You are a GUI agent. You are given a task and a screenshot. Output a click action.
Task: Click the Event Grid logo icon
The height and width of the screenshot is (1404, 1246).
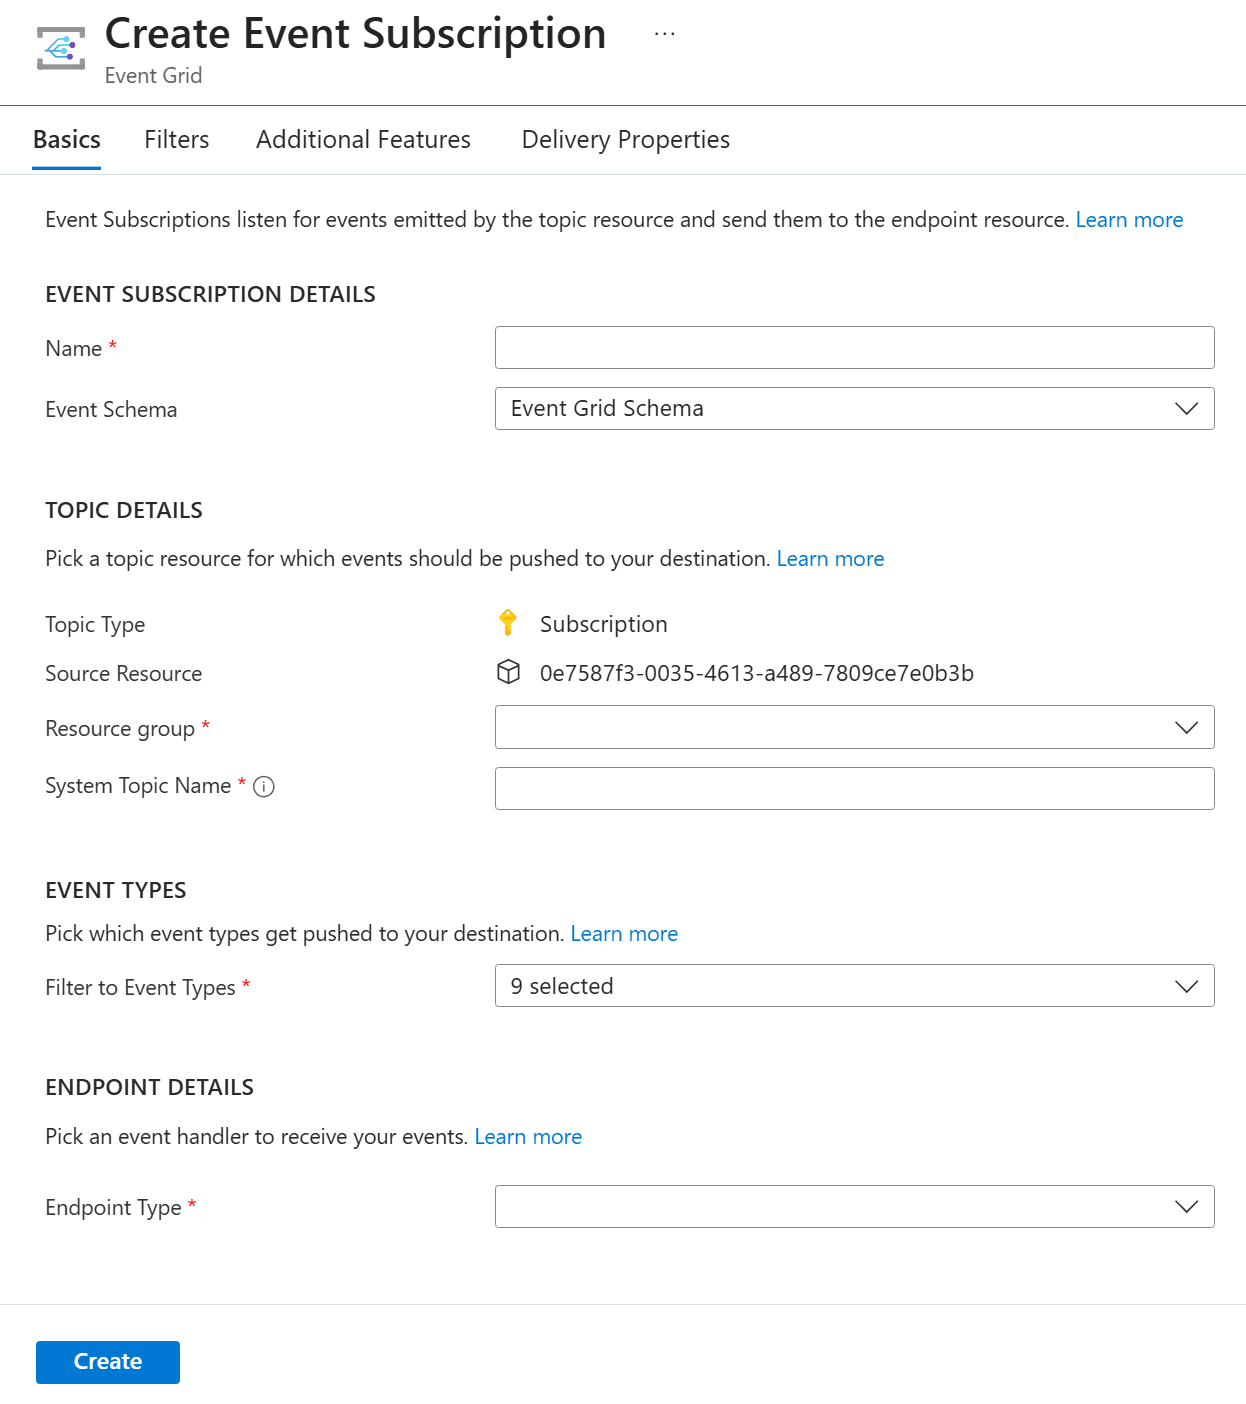click(61, 48)
